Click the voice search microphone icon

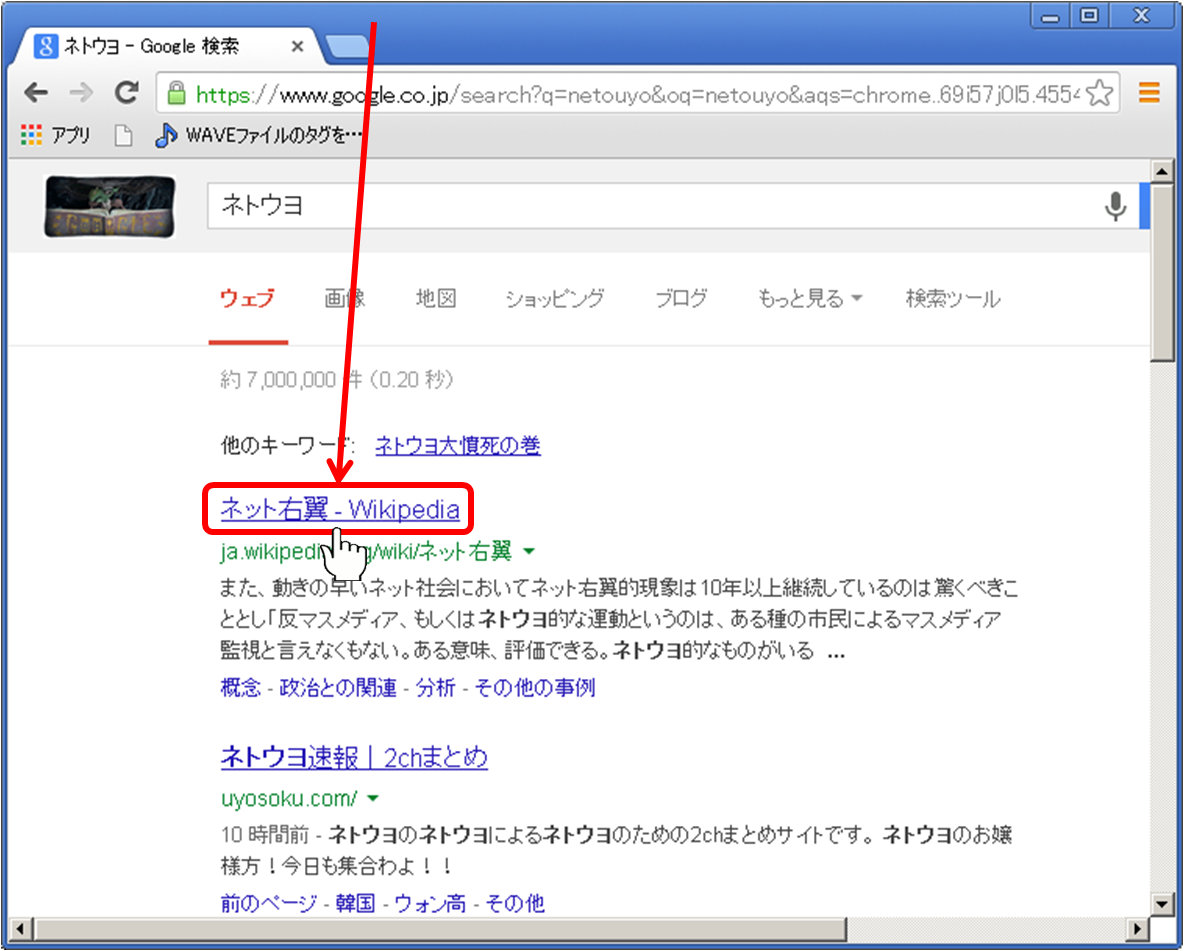point(1114,206)
